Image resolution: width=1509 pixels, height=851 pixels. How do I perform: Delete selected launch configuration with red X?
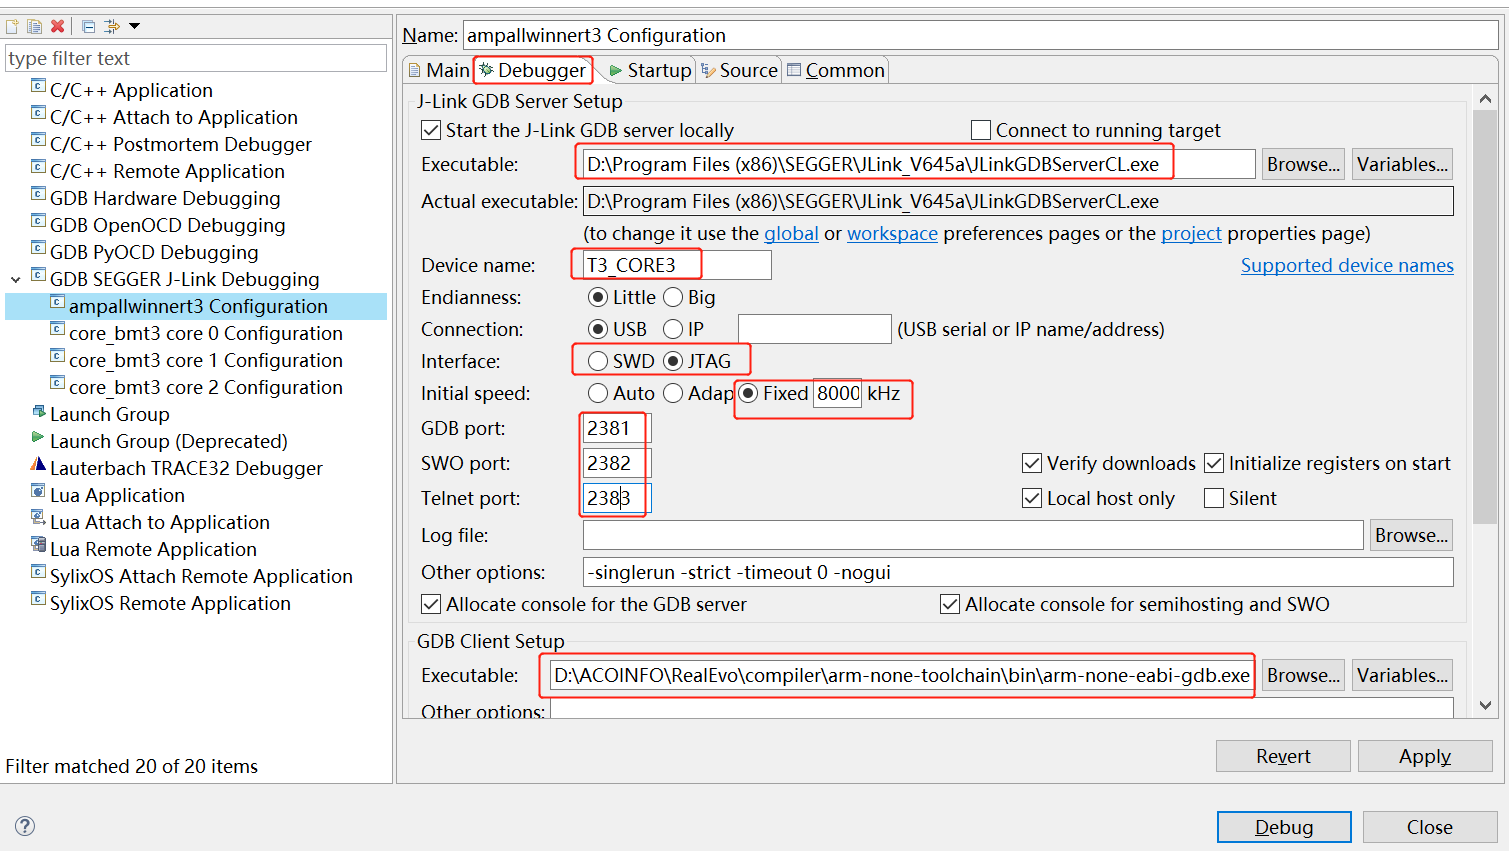pyautogui.click(x=57, y=26)
